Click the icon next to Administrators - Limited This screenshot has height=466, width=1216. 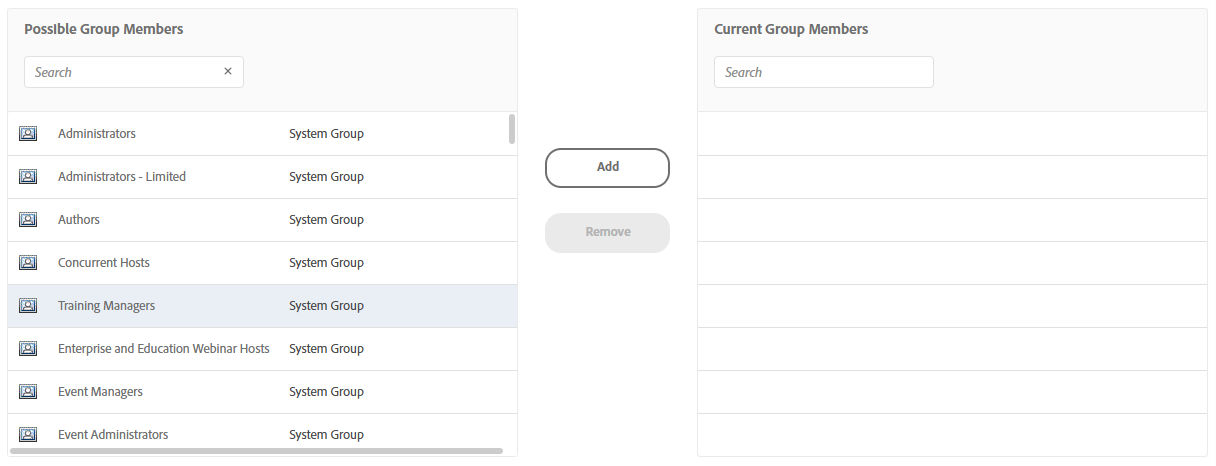[x=28, y=177]
